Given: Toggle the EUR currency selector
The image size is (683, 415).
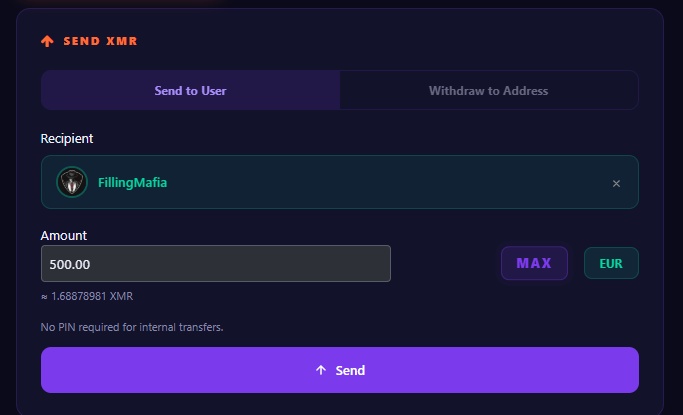Looking at the screenshot, I should [x=611, y=263].
